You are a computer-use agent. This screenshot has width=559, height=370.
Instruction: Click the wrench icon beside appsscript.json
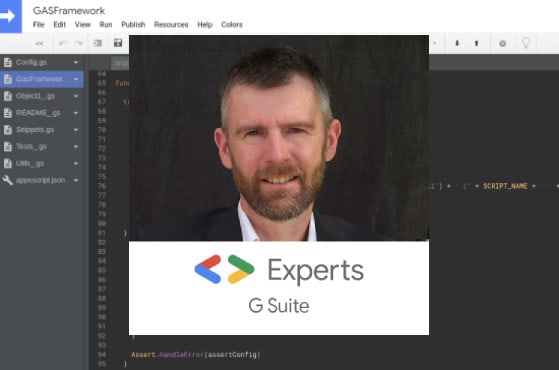(7, 180)
